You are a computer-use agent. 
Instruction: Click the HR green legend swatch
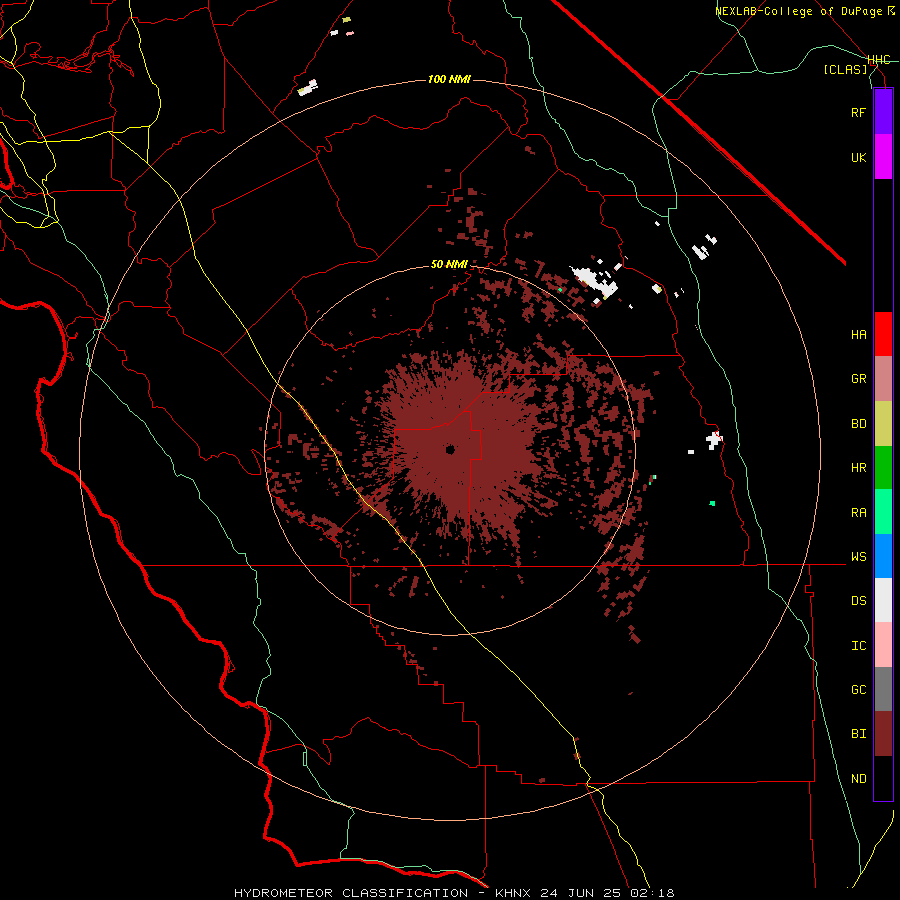pos(883,468)
